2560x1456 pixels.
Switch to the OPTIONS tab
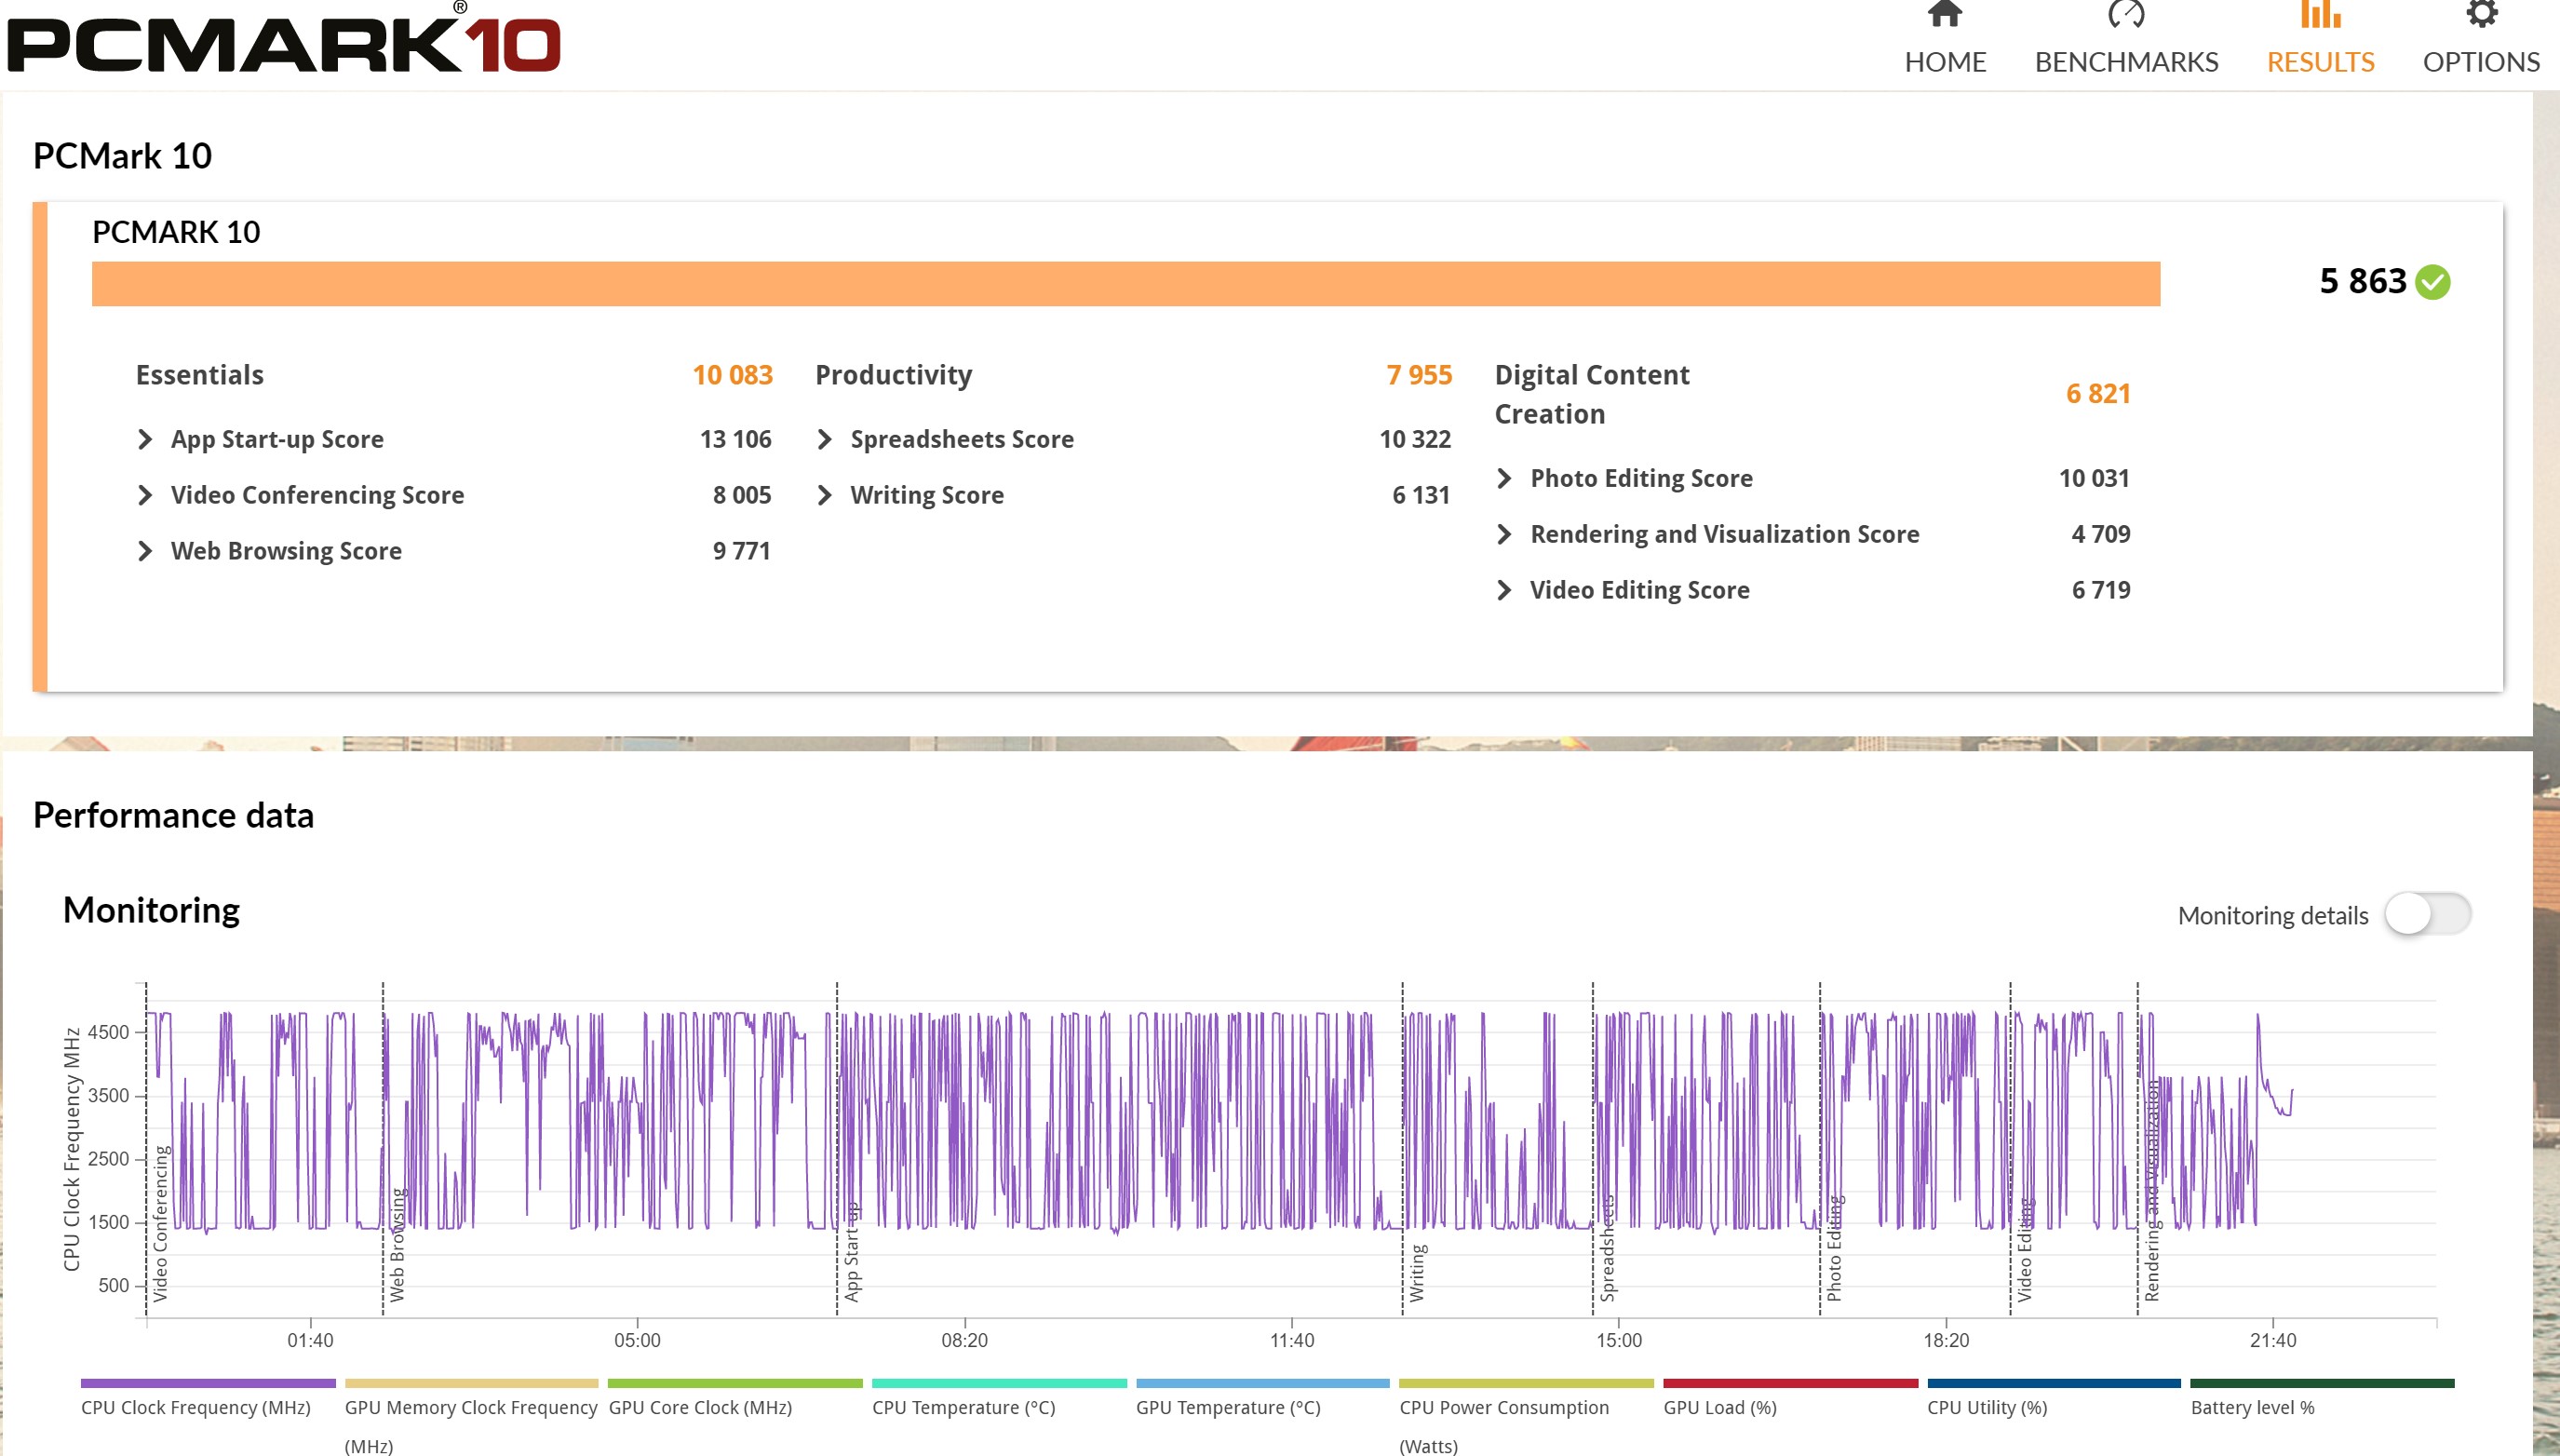[x=2481, y=62]
